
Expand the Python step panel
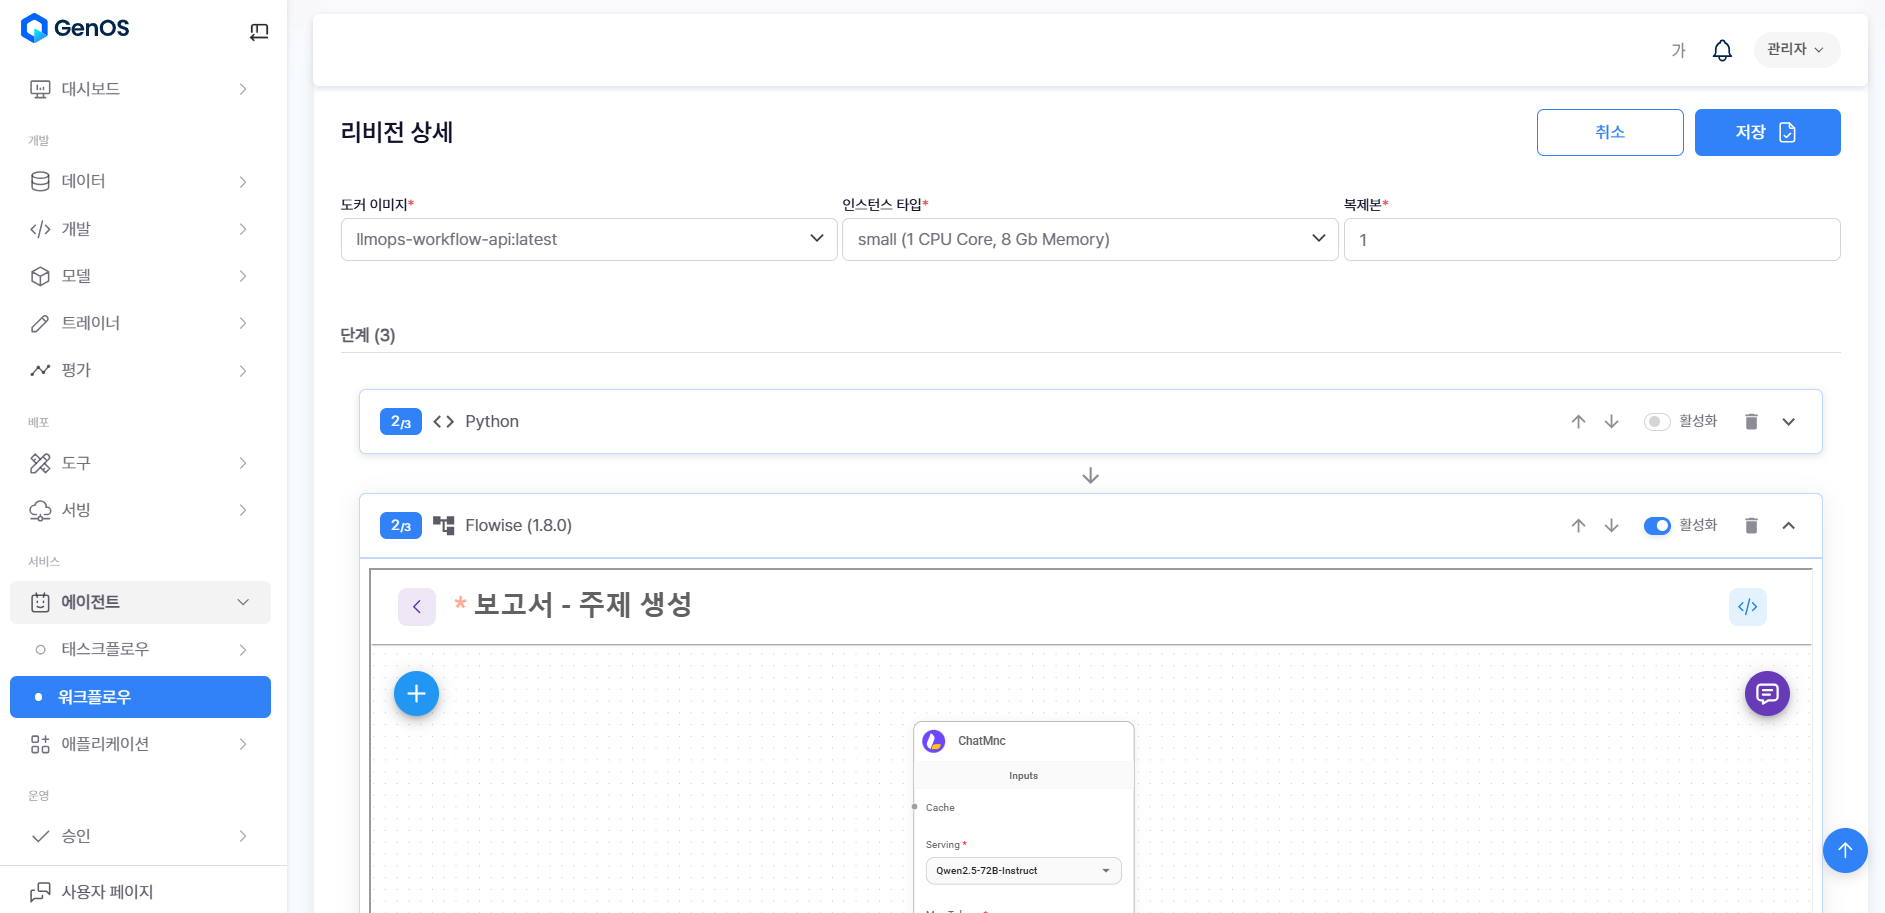click(x=1788, y=422)
